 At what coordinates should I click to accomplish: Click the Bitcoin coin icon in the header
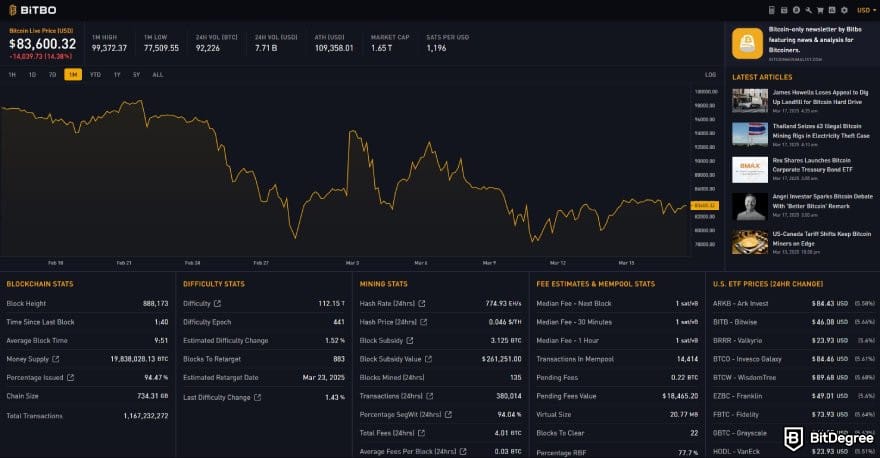click(x=796, y=10)
